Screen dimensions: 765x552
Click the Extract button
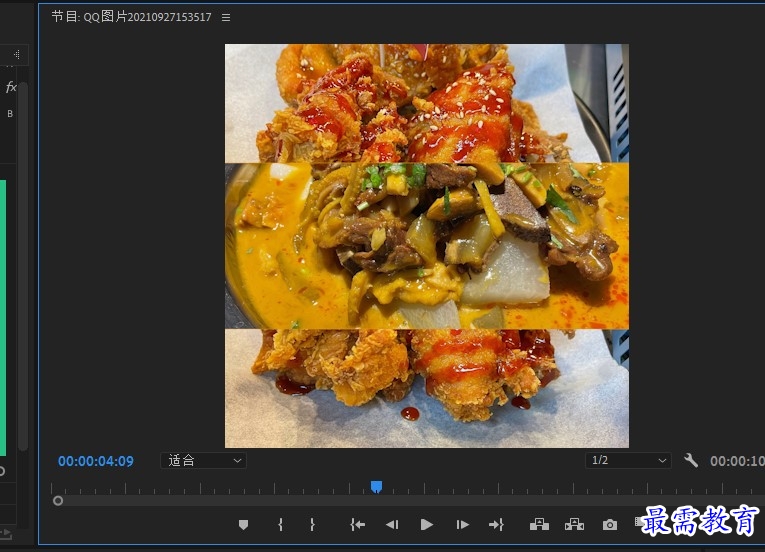(574, 525)
